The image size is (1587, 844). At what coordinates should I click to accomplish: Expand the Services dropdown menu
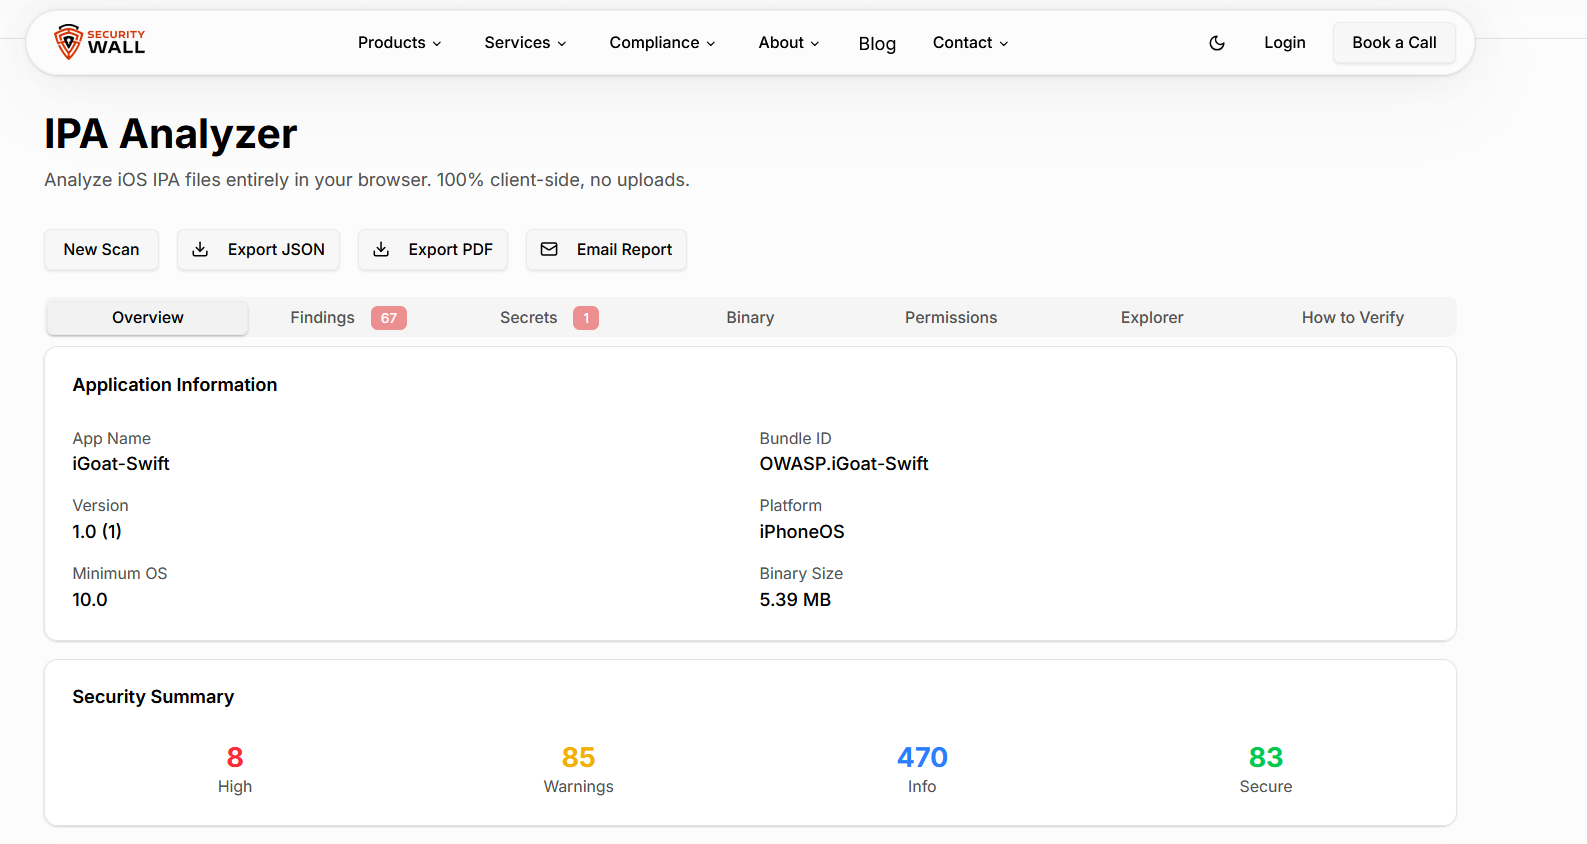(x=525, y=43)
